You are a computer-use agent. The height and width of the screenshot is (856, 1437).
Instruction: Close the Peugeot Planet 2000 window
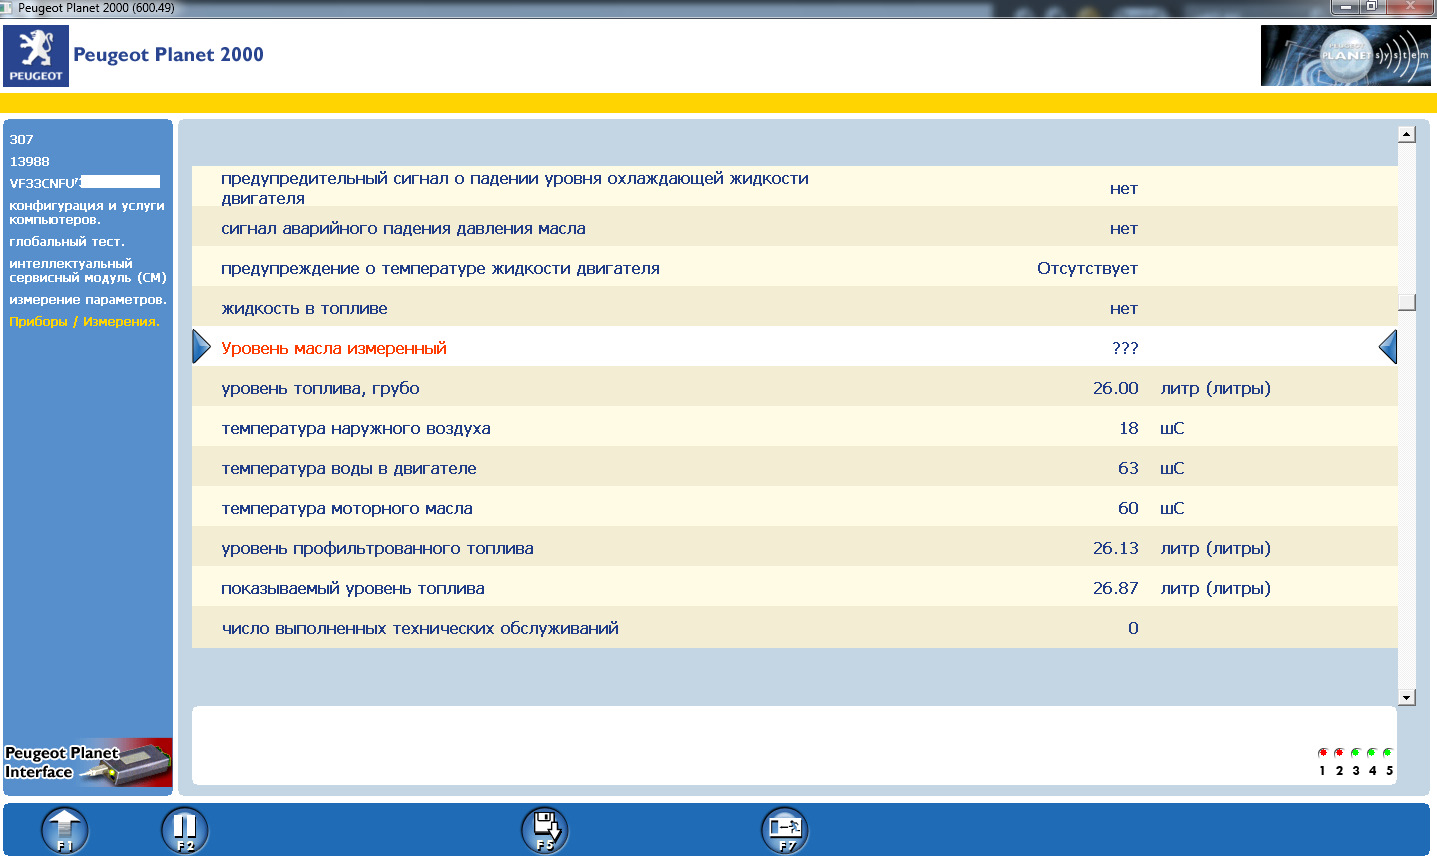coord(1410,7)
